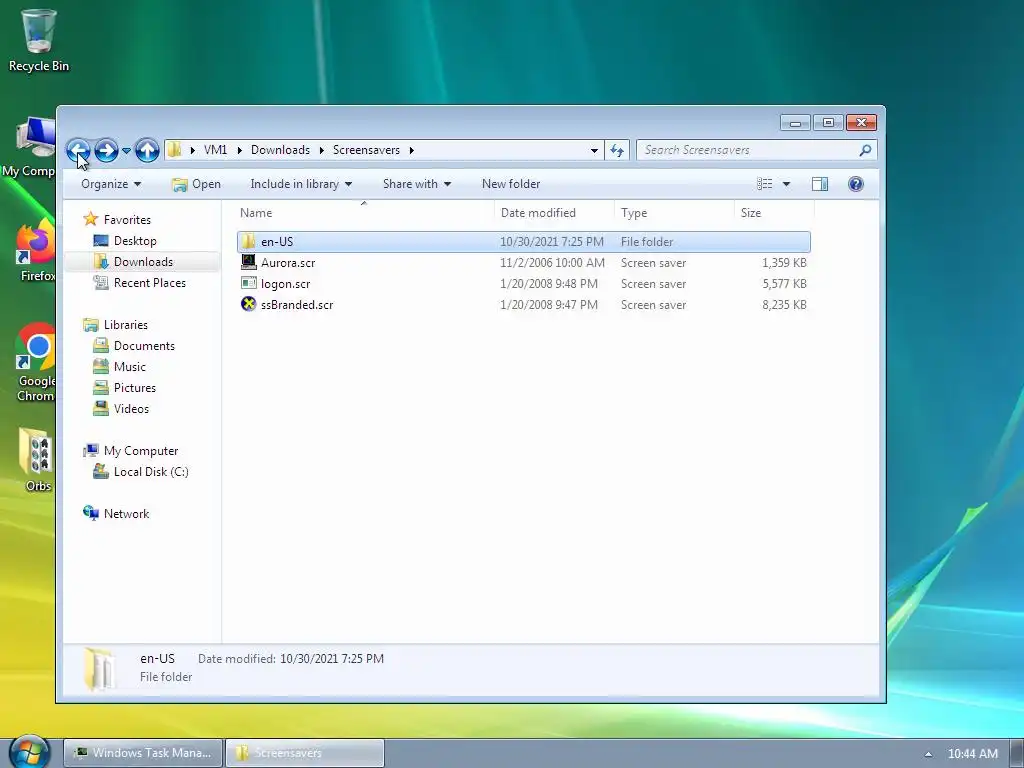Open the address bar previous locations dropdown
The width and height of the screenshot is (1024, 768).
click(x=594, y=150)
